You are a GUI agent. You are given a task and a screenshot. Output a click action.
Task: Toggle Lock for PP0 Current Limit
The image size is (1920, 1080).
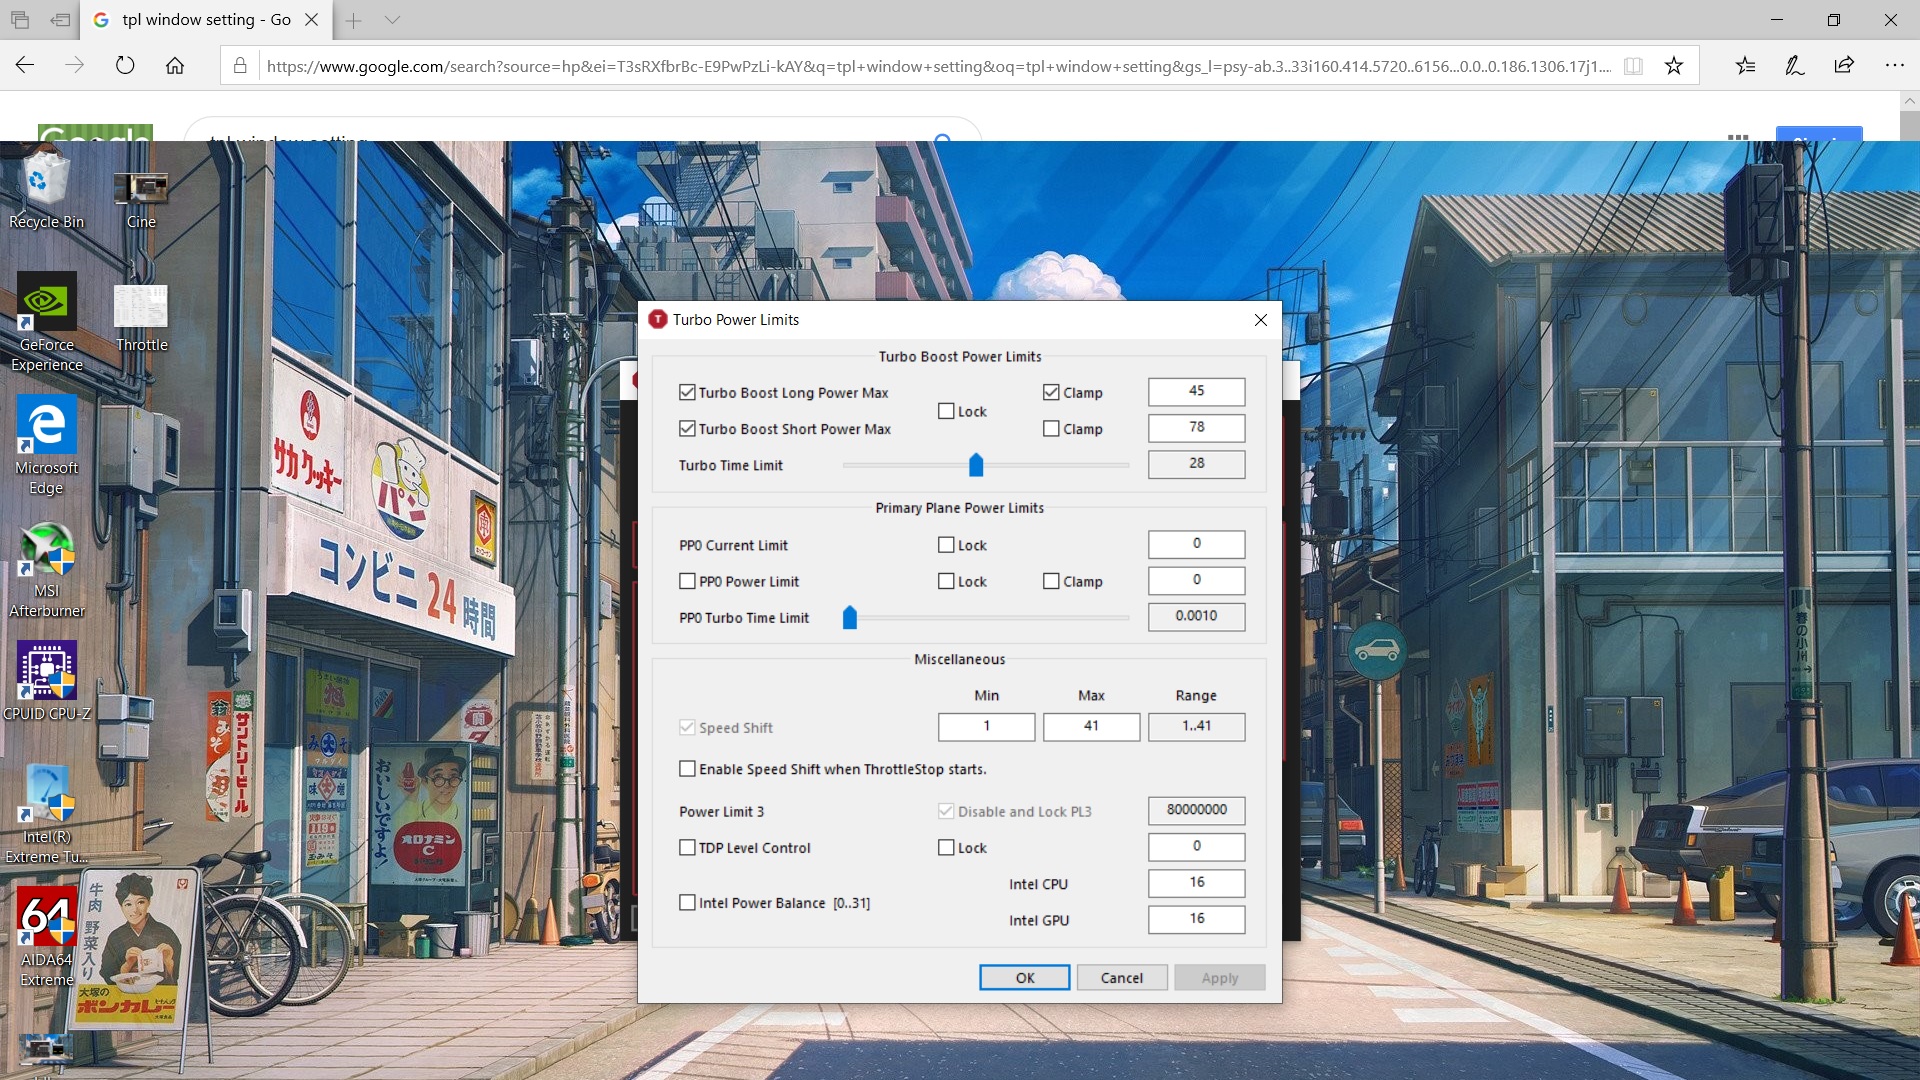(x=946, y=545)
